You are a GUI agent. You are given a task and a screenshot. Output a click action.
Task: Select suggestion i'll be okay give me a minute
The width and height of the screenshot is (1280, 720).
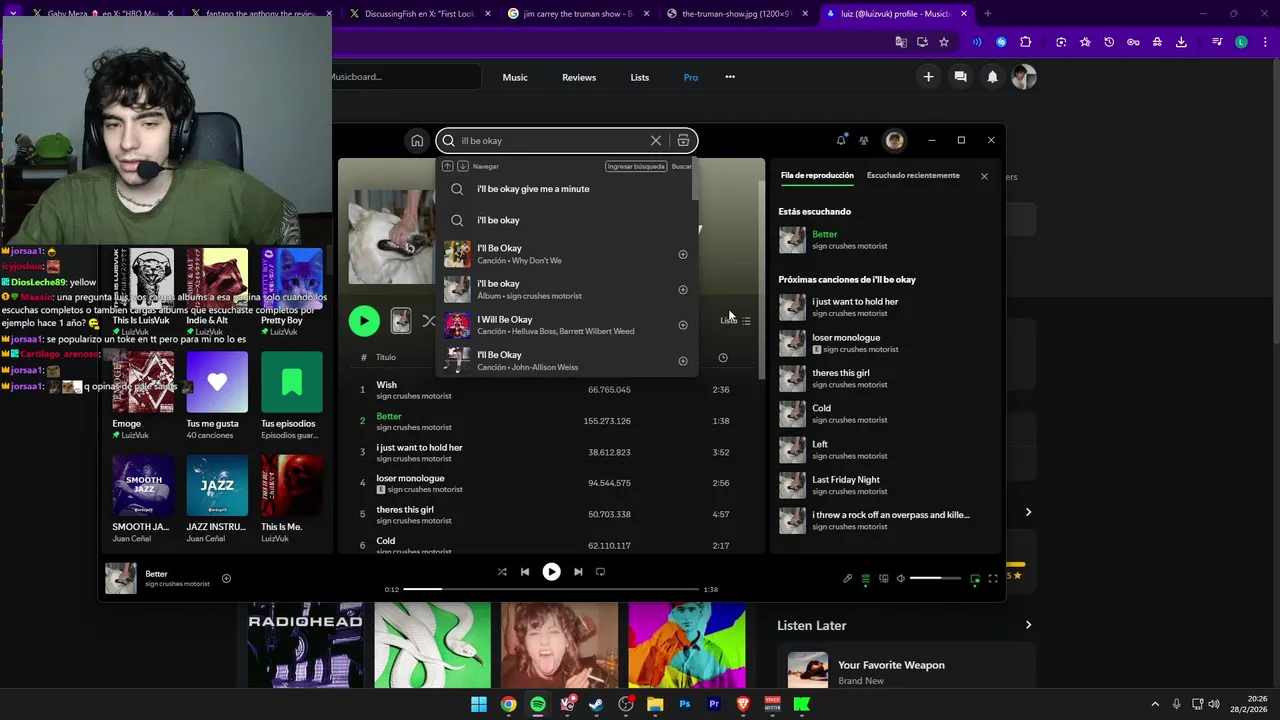point(566,189)
